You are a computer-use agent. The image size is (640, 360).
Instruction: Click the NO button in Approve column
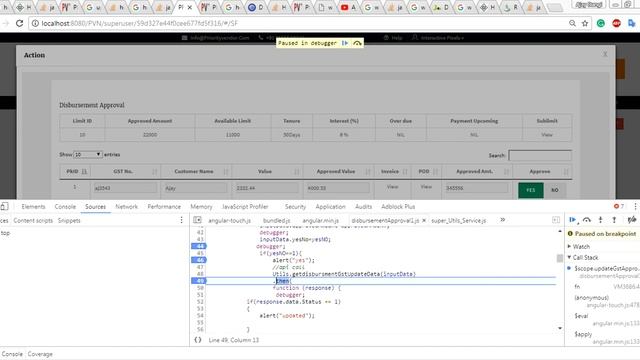(x=555, y=190)
